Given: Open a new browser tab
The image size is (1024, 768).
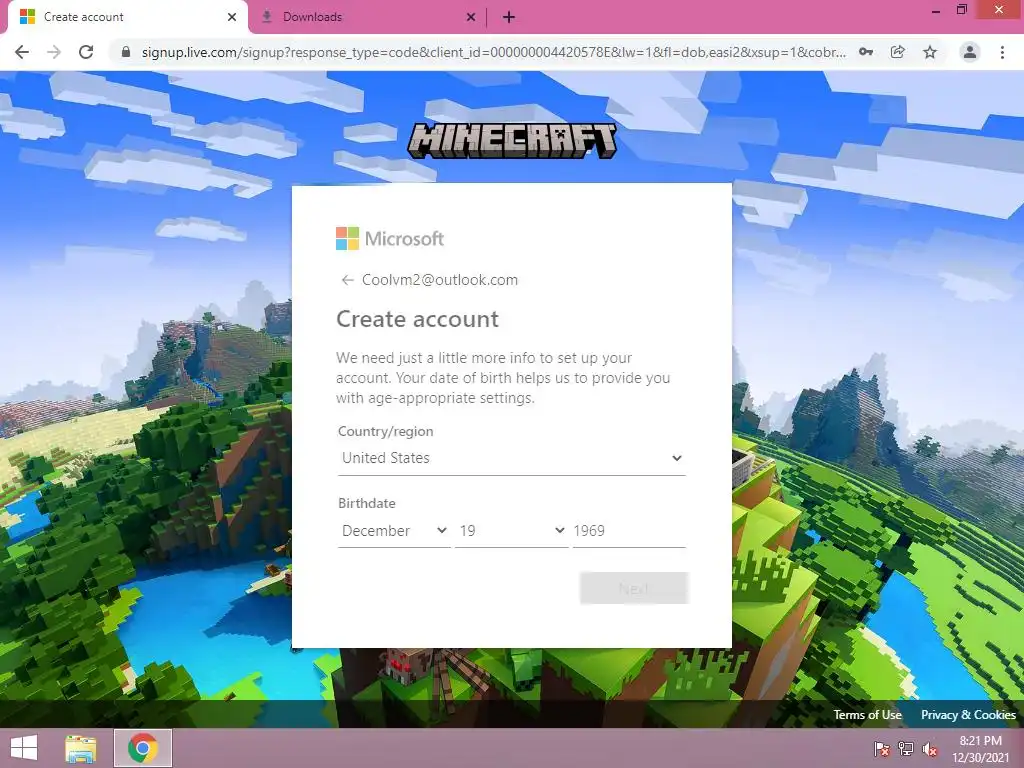Looking at the screenshot, I should coord(509,18).
